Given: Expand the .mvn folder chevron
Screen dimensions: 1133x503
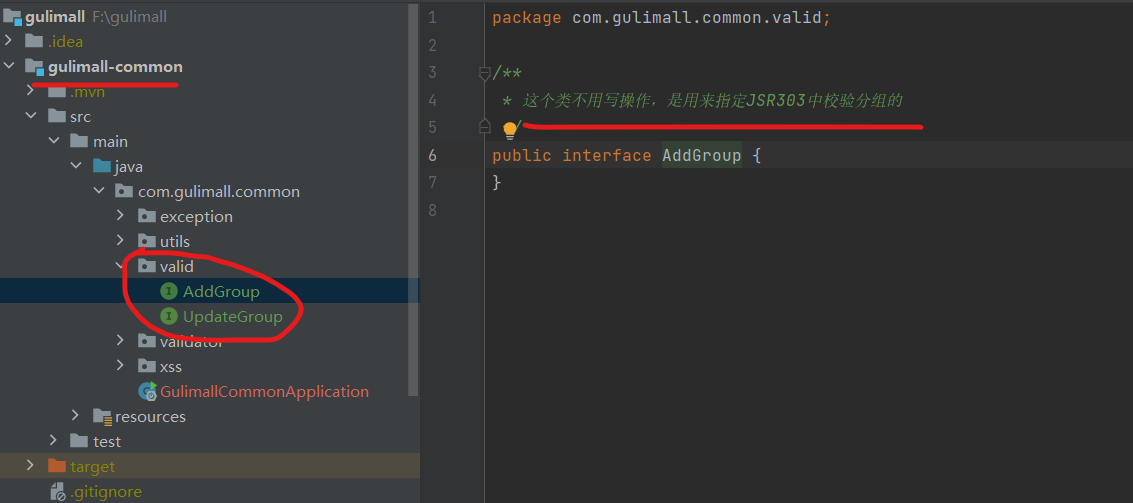Looking at the screenshot, I should (x=31, y=91).
